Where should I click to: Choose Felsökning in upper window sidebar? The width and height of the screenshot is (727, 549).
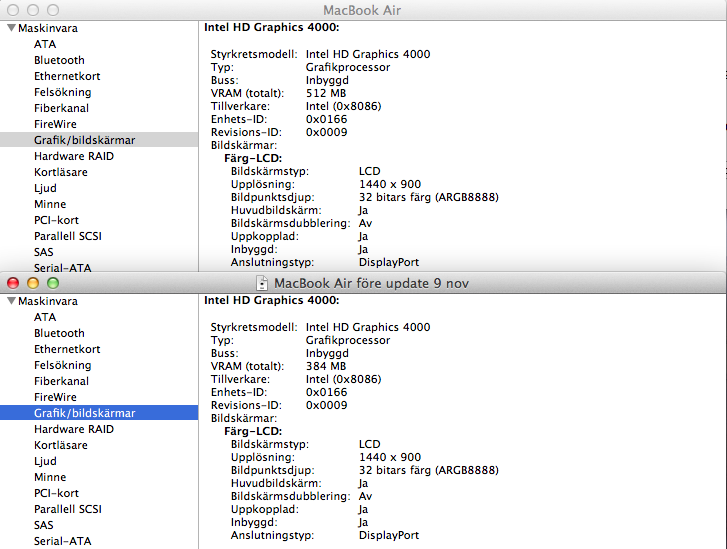pyautogui.click(x=63, y=92)
